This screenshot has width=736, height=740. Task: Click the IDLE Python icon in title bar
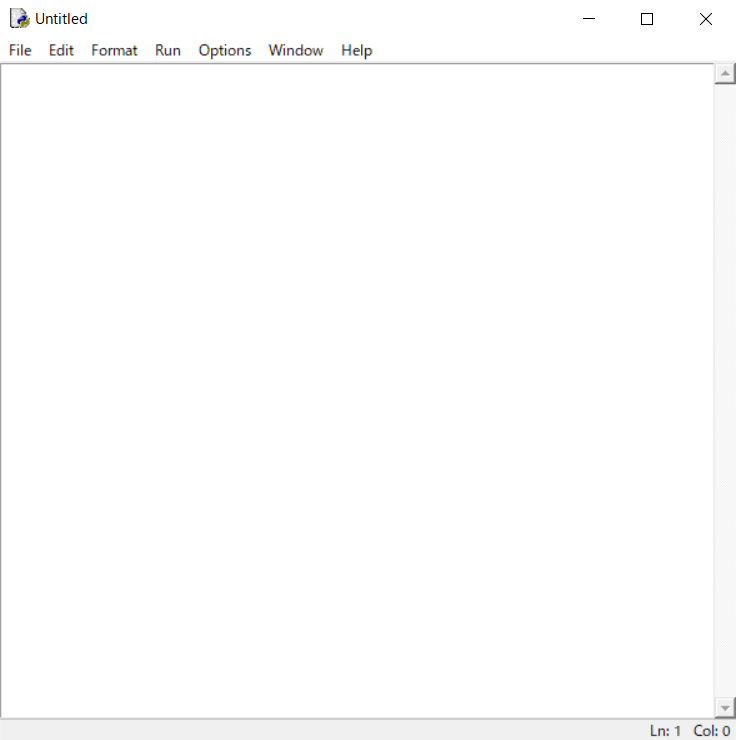pos(19,19)
